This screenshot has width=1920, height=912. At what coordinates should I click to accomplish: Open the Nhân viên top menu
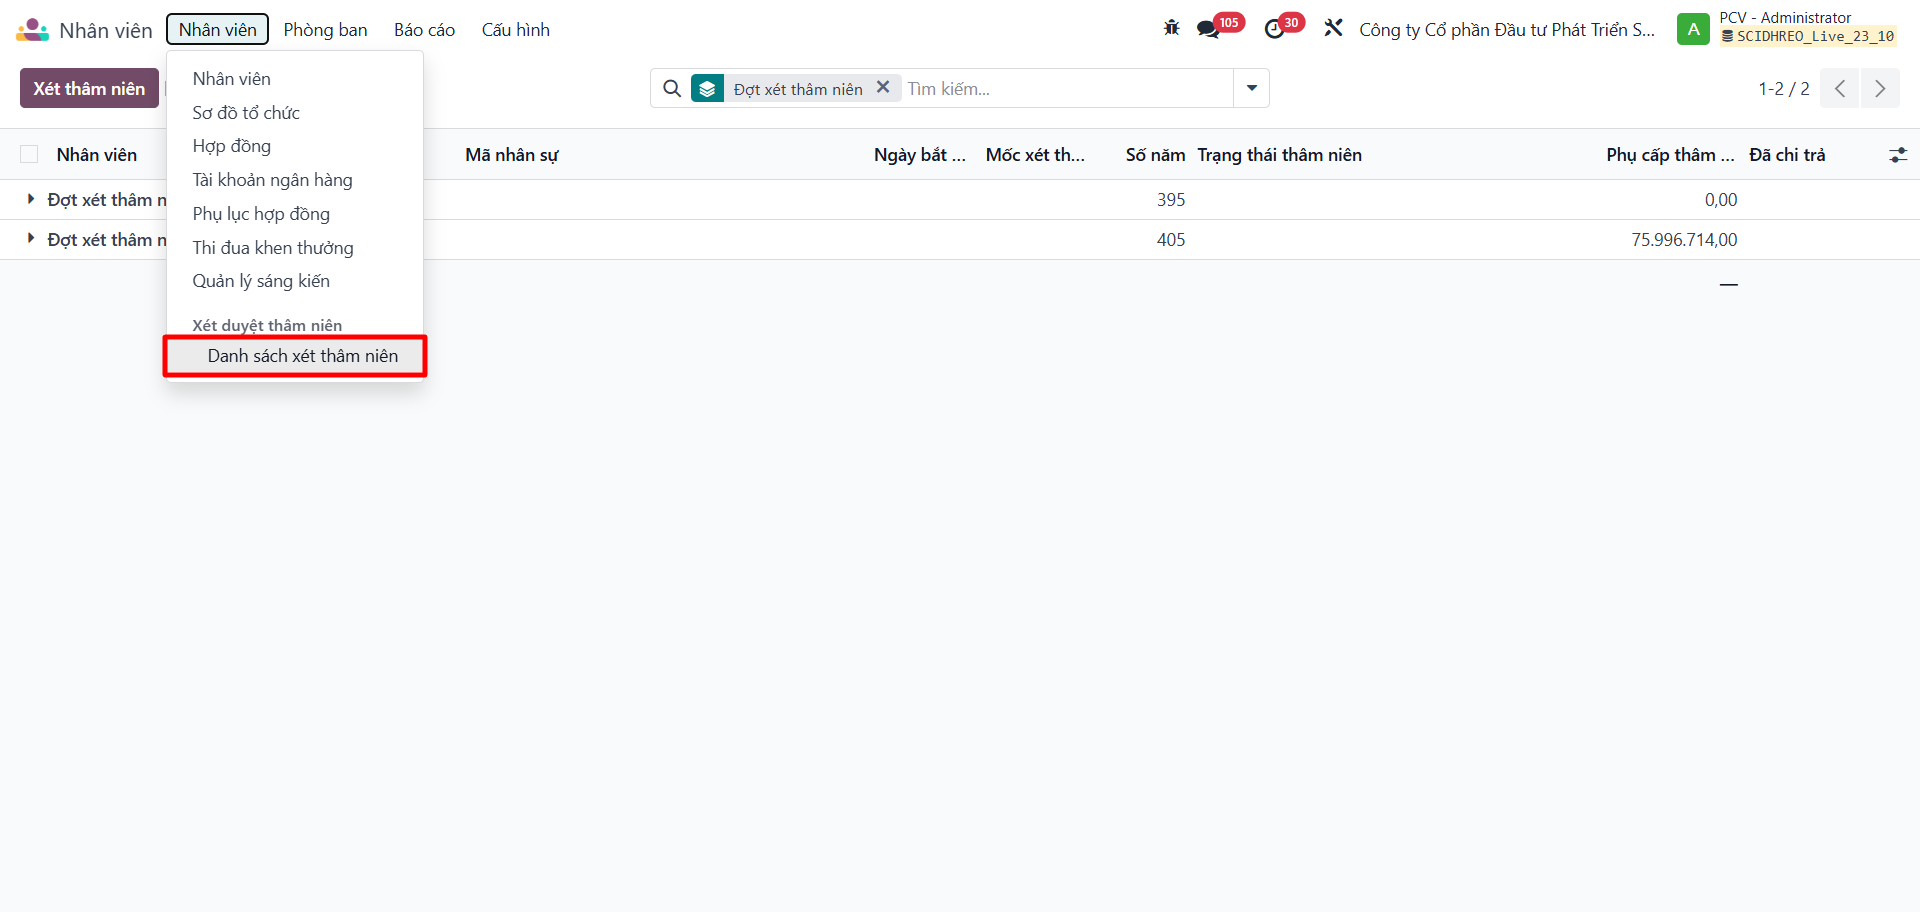(218, 30)
